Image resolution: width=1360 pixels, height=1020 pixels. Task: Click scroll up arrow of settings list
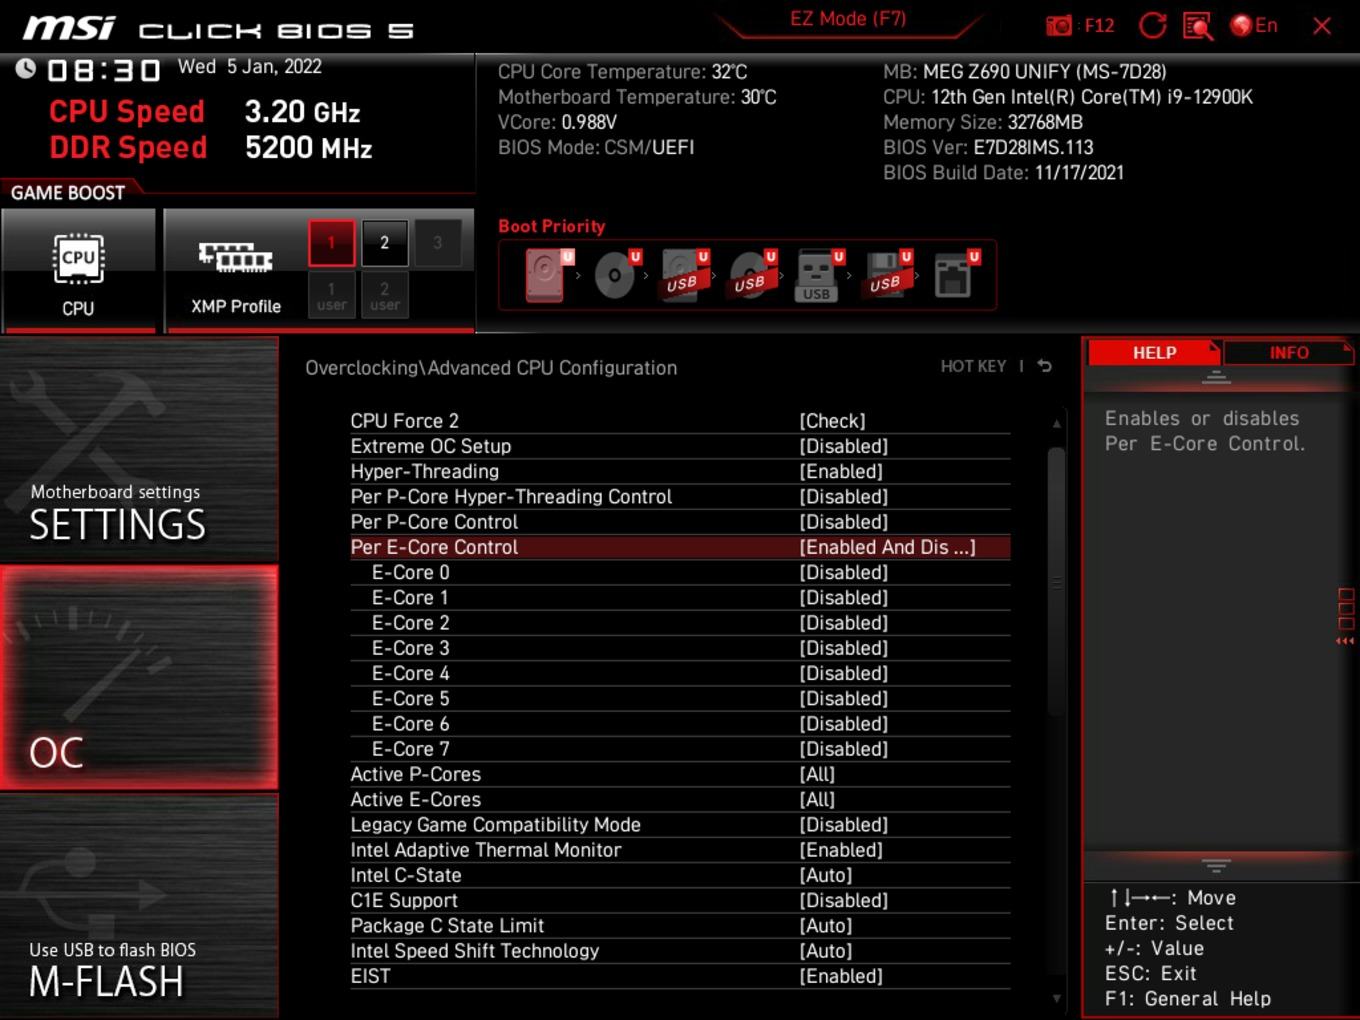click(x=1056, y=424)
